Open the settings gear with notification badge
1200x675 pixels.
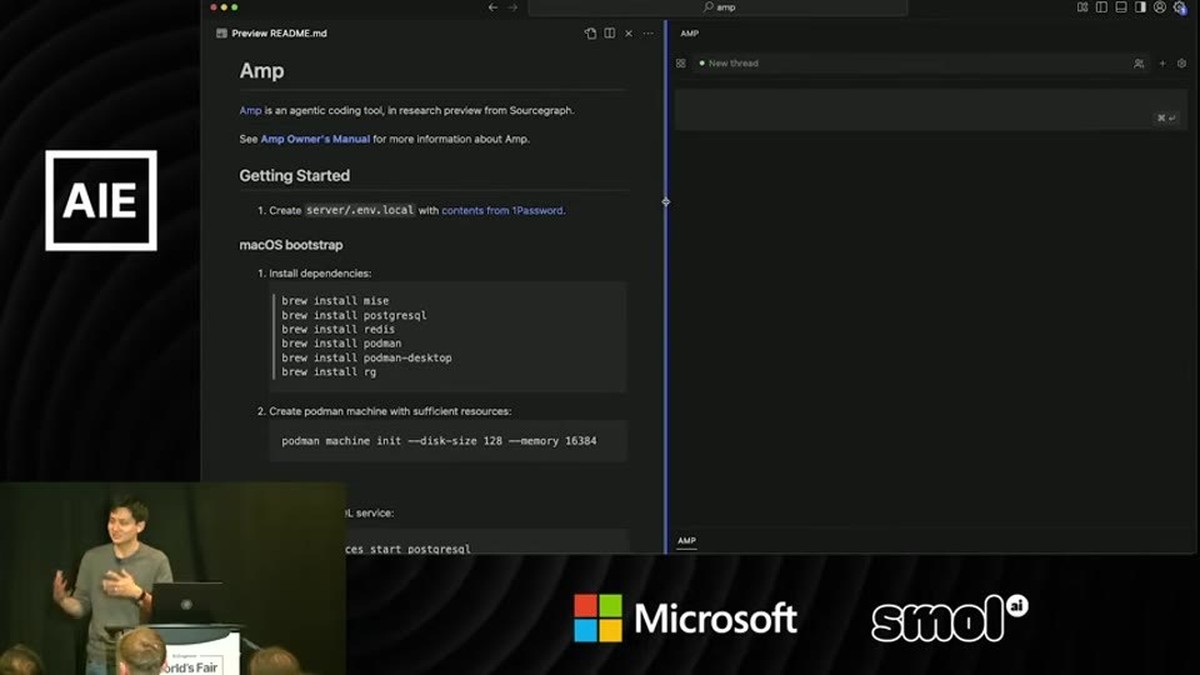coord(1180,8)
